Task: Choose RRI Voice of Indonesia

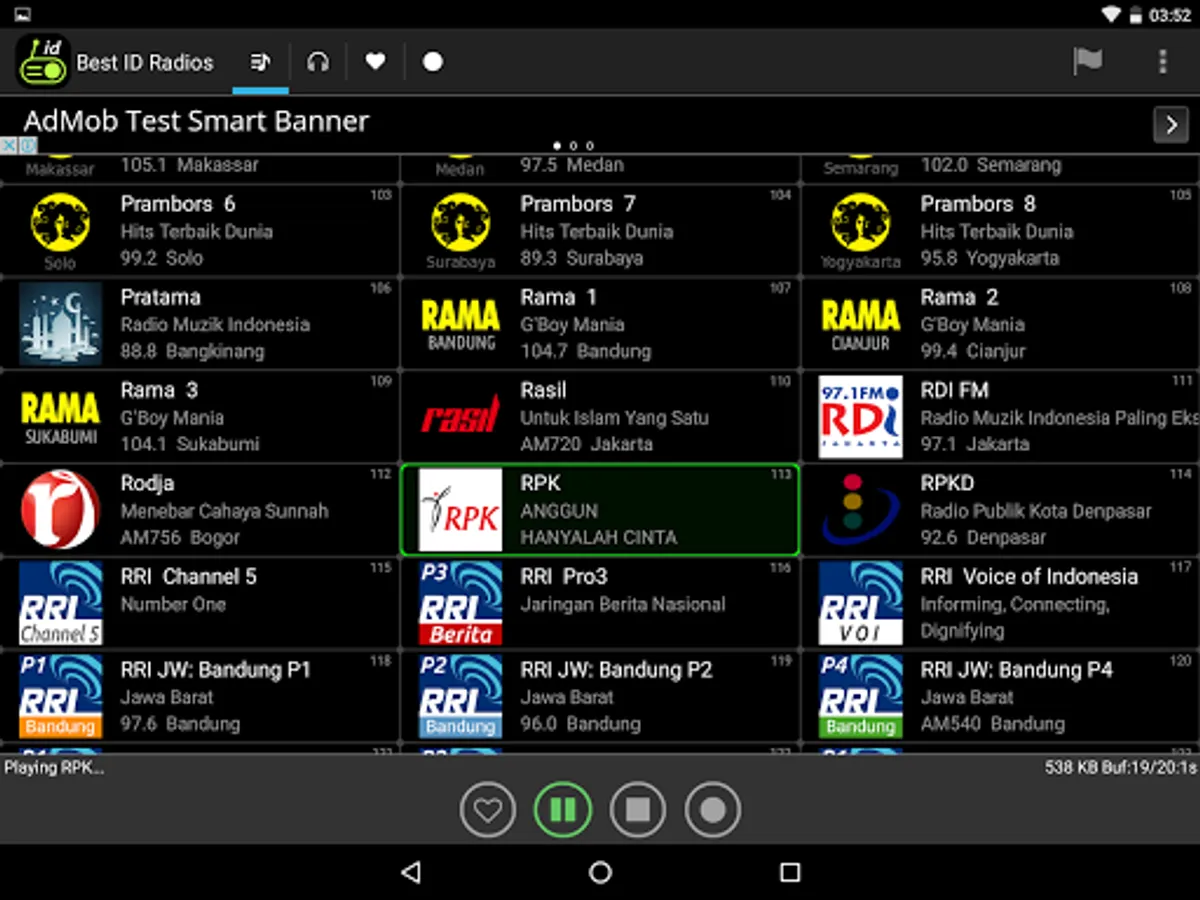Action: tap(1001, 603)
